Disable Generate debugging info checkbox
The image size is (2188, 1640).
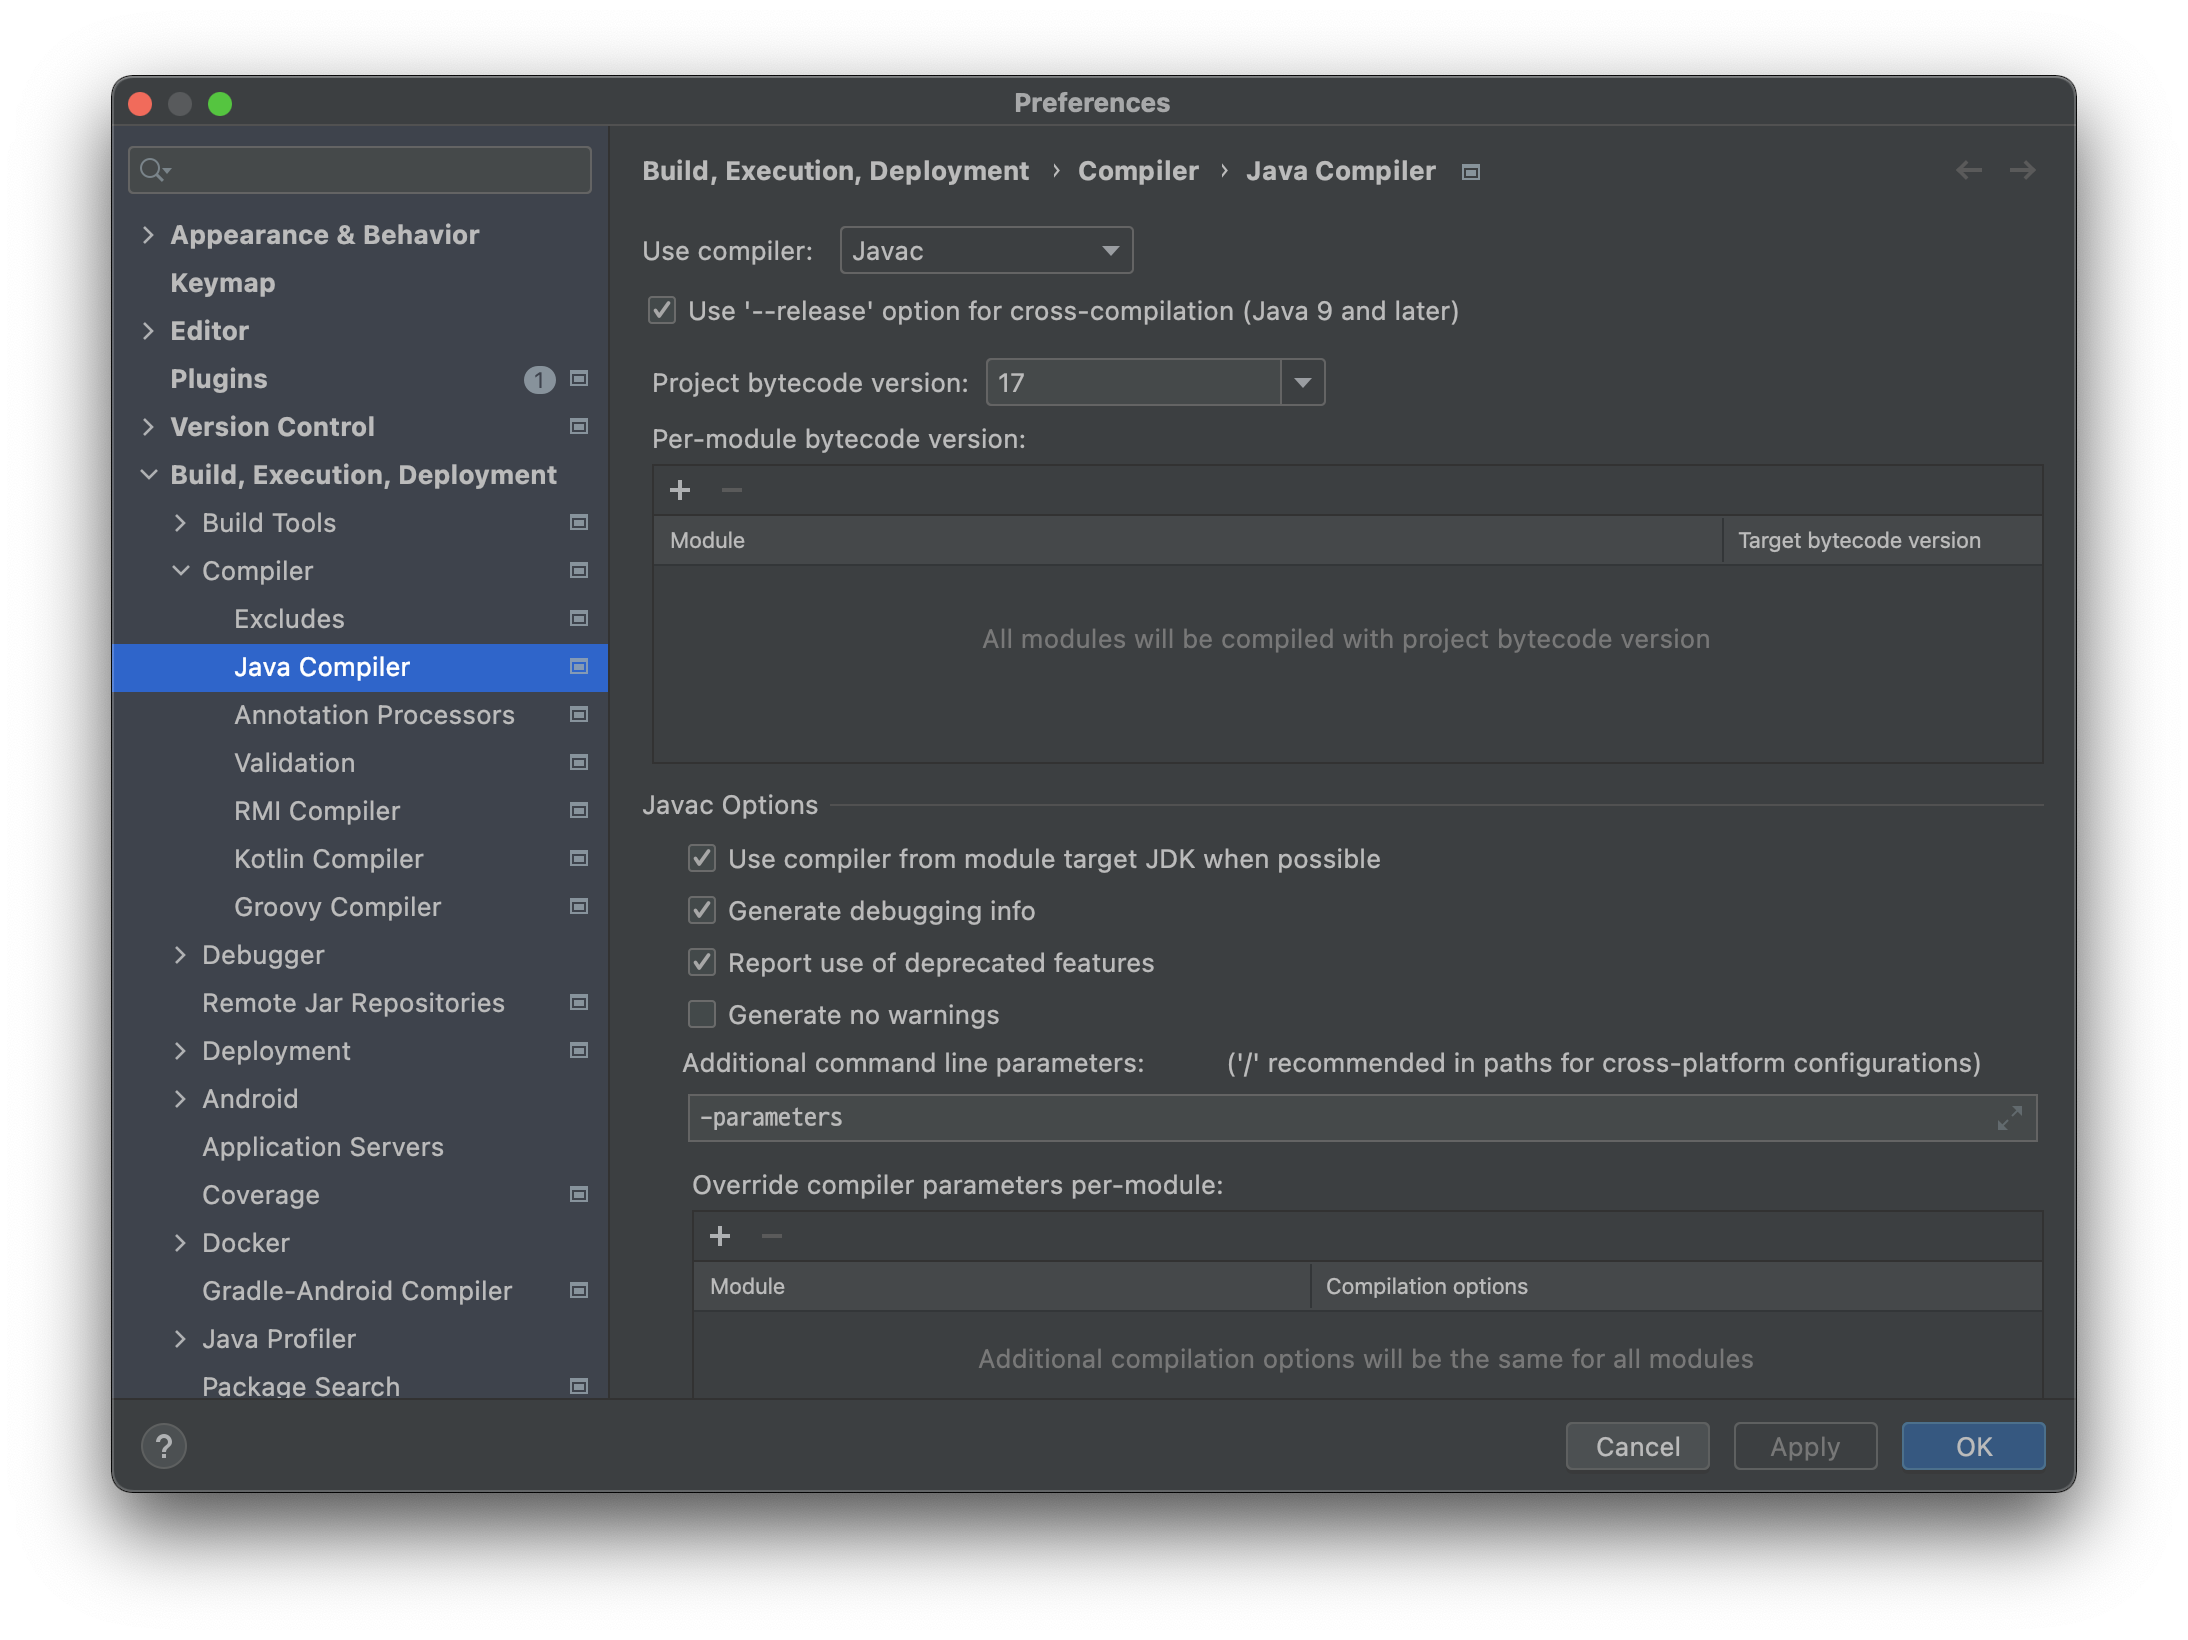(x=702, y=910)
